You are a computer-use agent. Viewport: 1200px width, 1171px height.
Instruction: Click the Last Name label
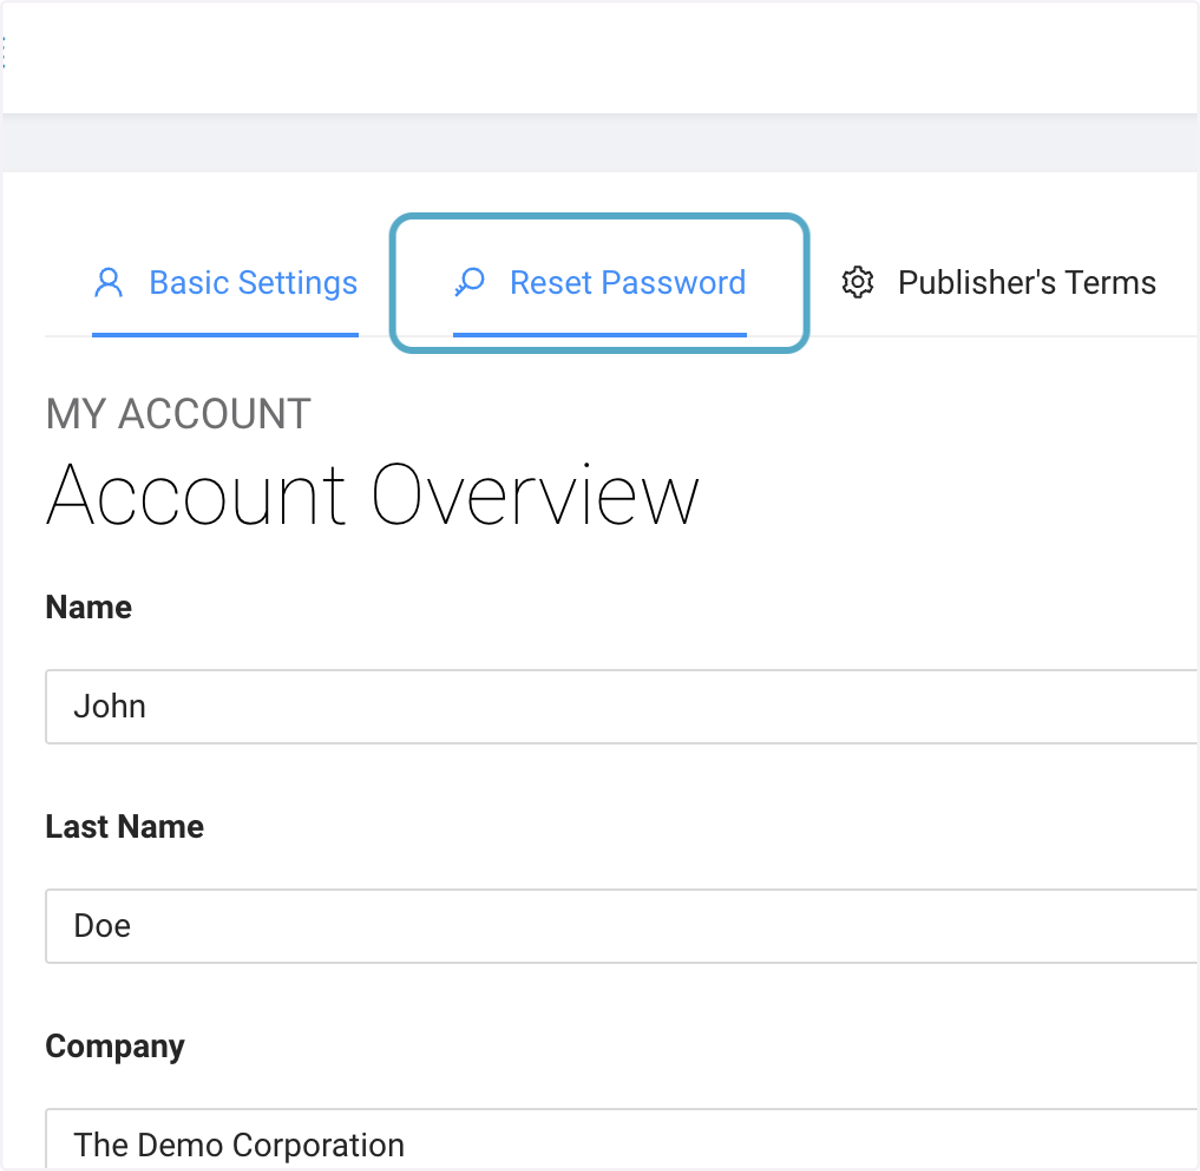(x=125, y=827)
